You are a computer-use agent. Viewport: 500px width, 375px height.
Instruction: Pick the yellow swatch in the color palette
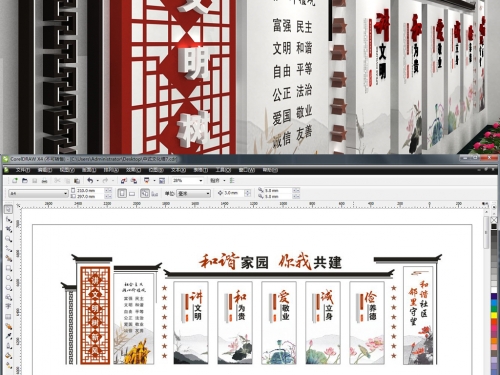point(494,315)
